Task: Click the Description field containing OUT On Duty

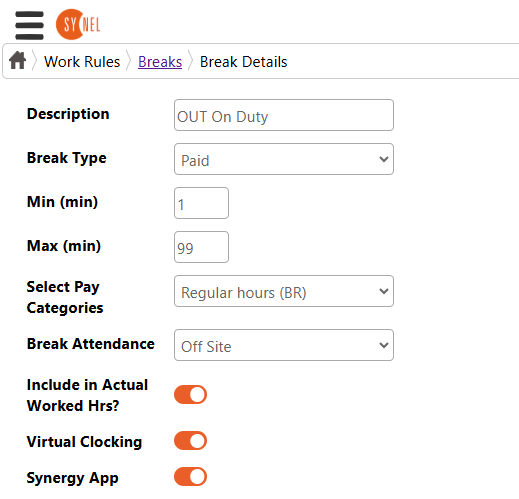Action: coord(284,115)
